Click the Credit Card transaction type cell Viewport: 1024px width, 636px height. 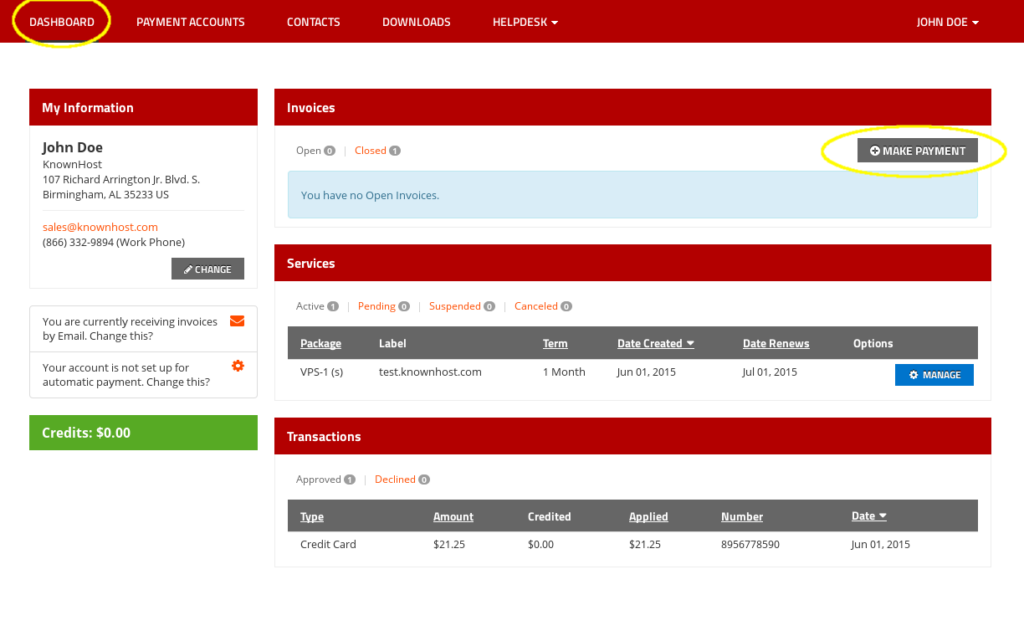(328, 545)
